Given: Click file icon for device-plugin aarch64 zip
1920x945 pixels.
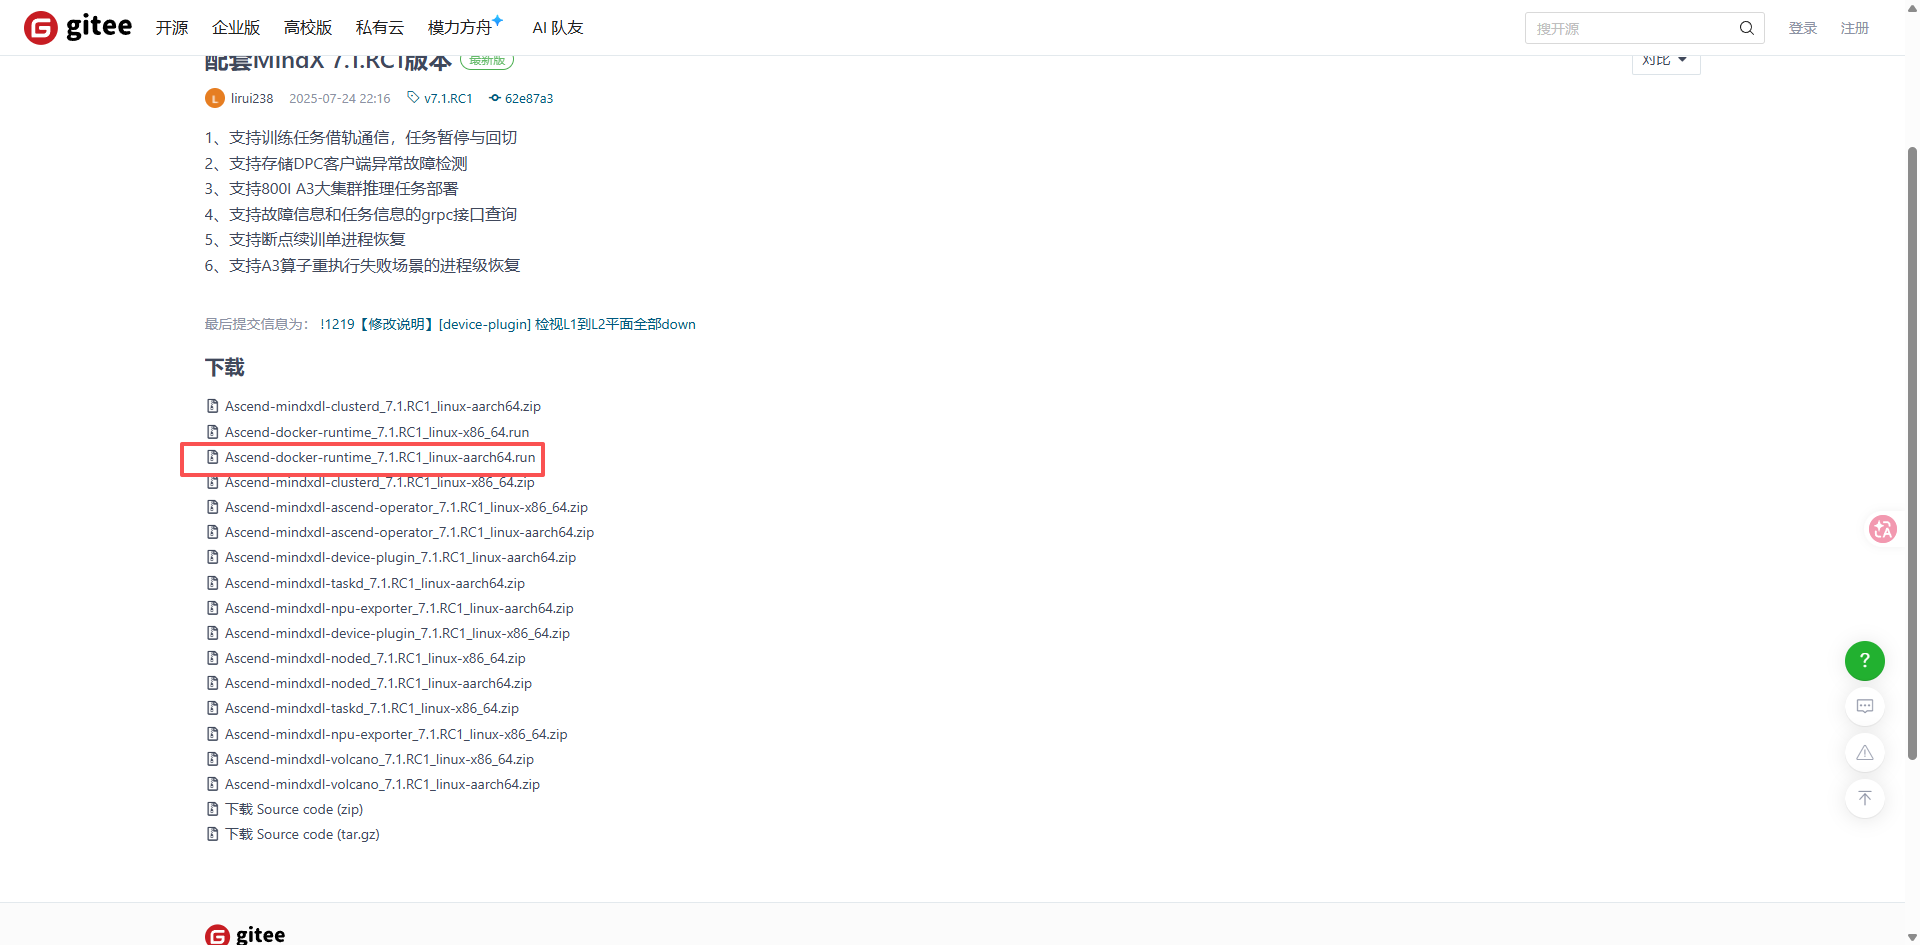Looking at the screenshot, I should 212,557.
